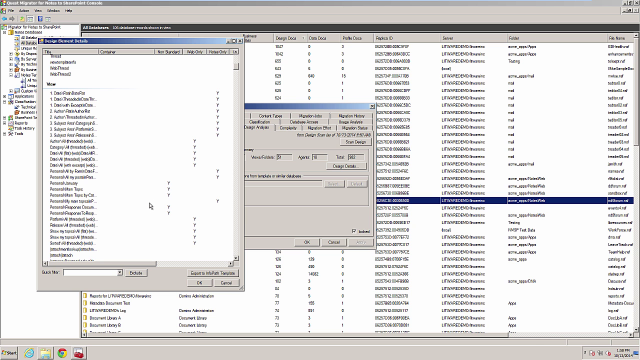The height and width of the screenshot is (360, 640).
Task: Expand the Tools tree node
Action: [x=5, y=133]
